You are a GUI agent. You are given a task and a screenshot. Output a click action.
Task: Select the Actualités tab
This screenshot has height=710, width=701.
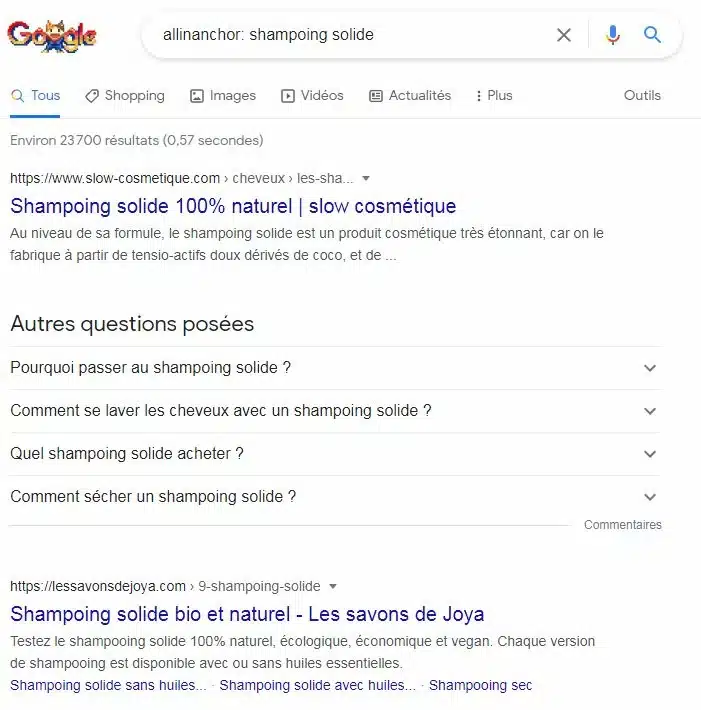[x=410, y=96]
